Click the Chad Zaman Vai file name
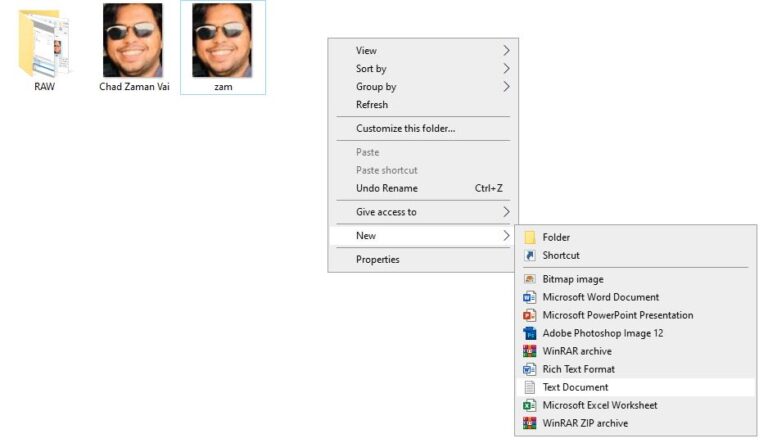 point(134,87)
